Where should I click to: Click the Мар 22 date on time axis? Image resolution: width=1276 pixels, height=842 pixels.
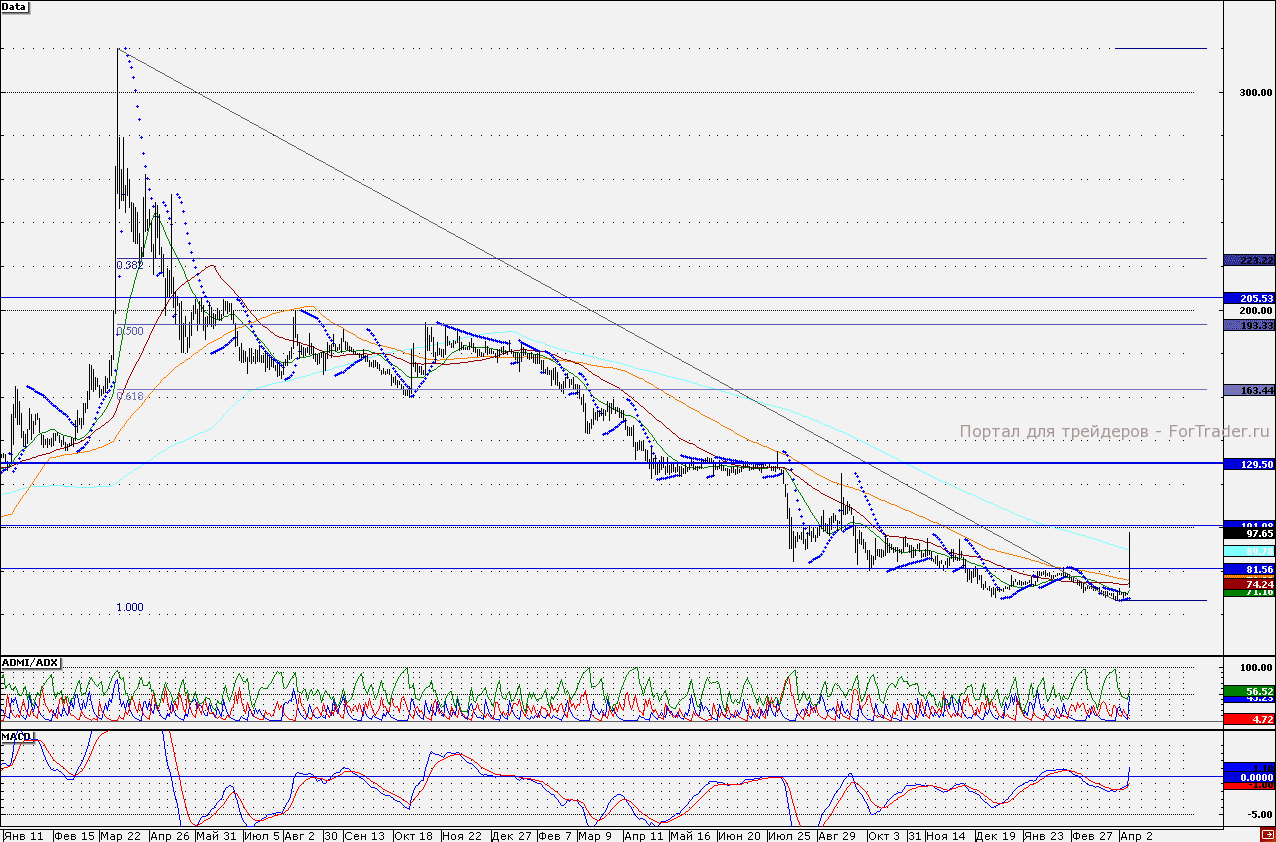pos(120,834)
